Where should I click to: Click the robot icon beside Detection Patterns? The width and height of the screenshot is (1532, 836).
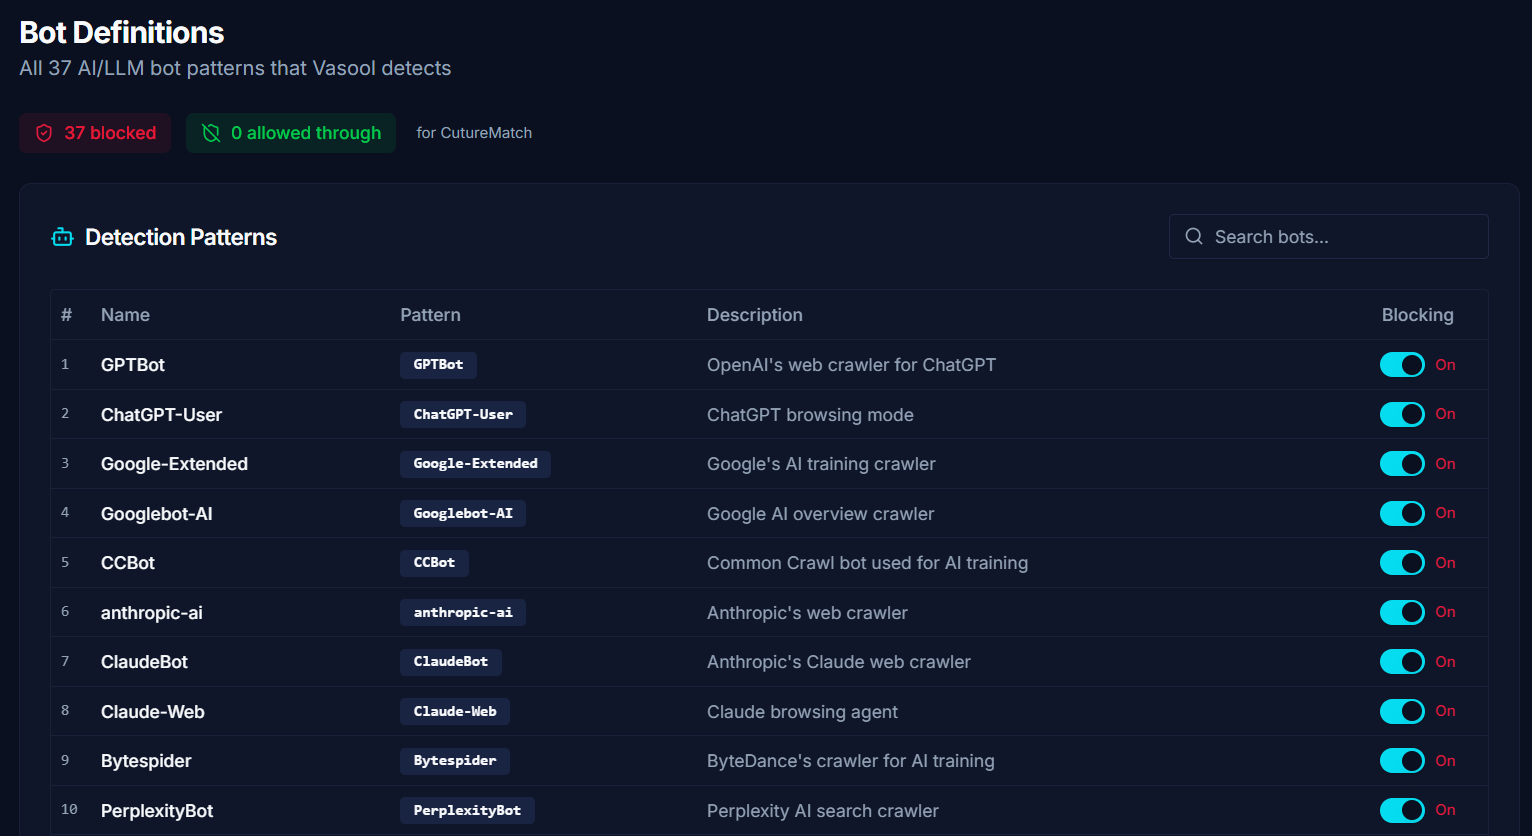[x=63, y=237]
